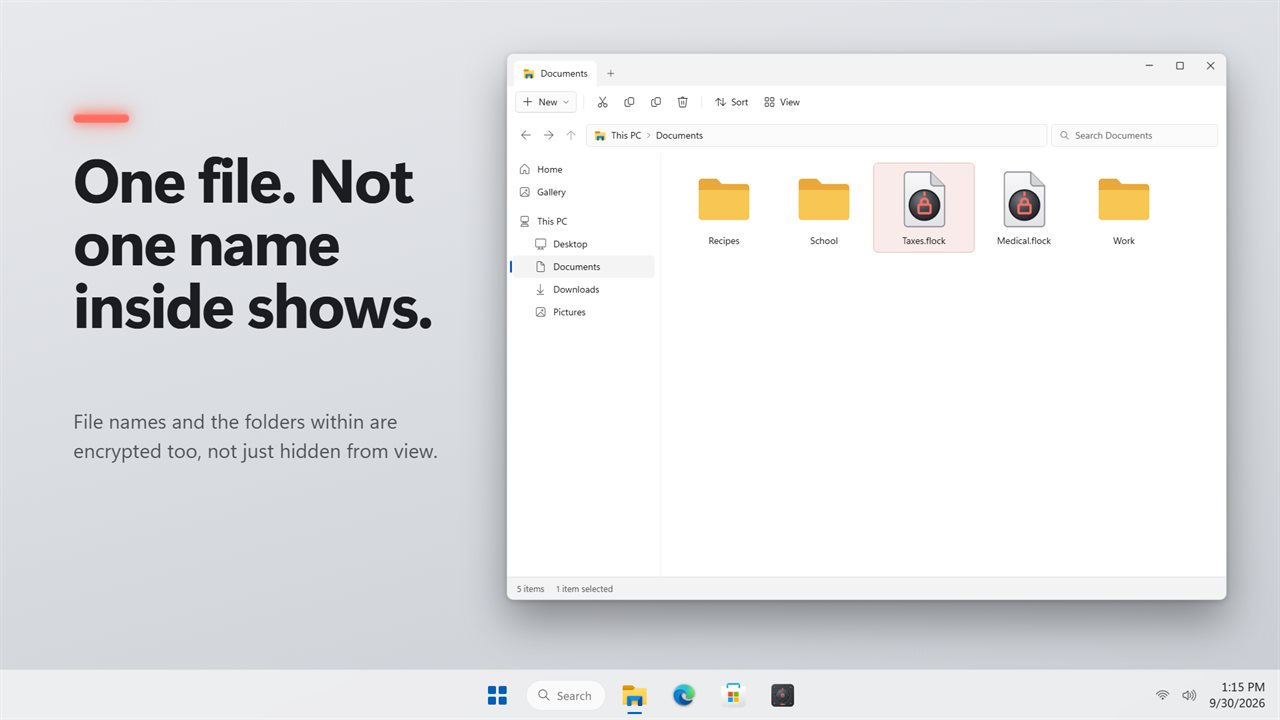Open the lock app on taskbar

click(783, 695)
